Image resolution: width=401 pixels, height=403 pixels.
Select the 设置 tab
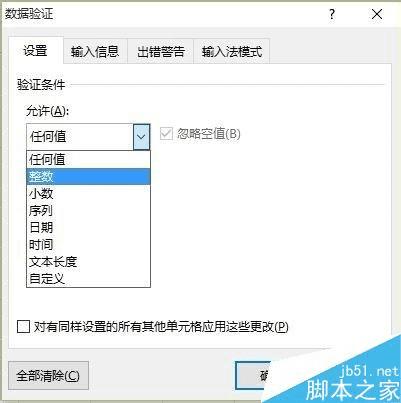pos(35,51)
